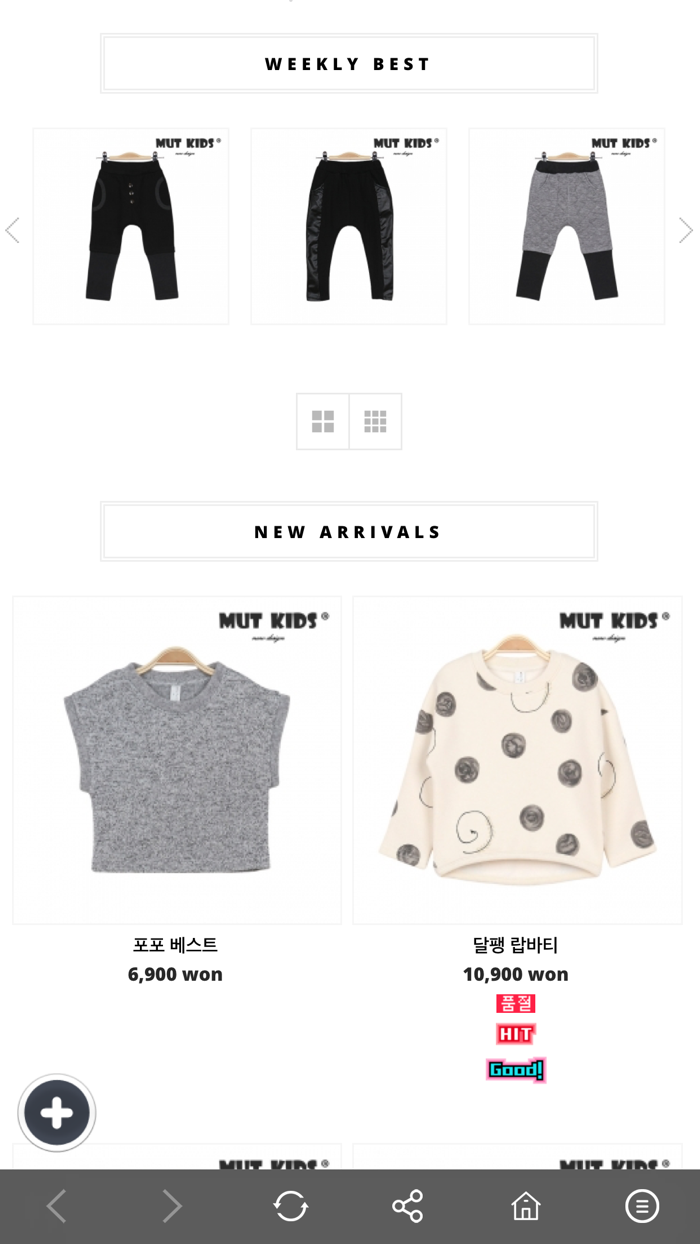View the black button baggy pants thumbnail

(x=131, y=226)
